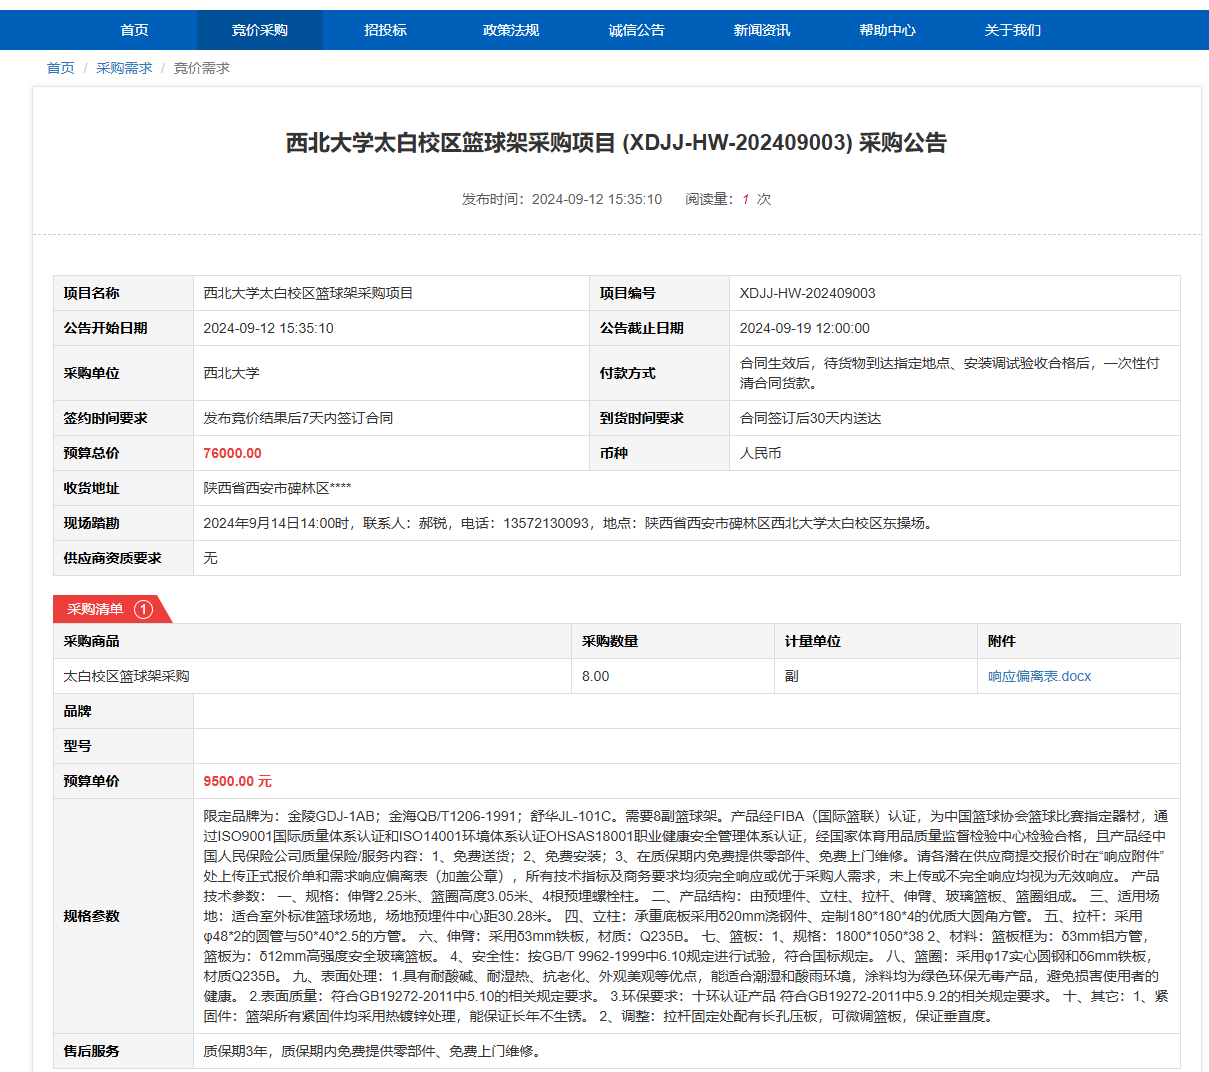This screenshot has width=1209, height=1072.
Task: Go back to 采购需求 via the breadcrumb
Action: click(x=124, y=68)
